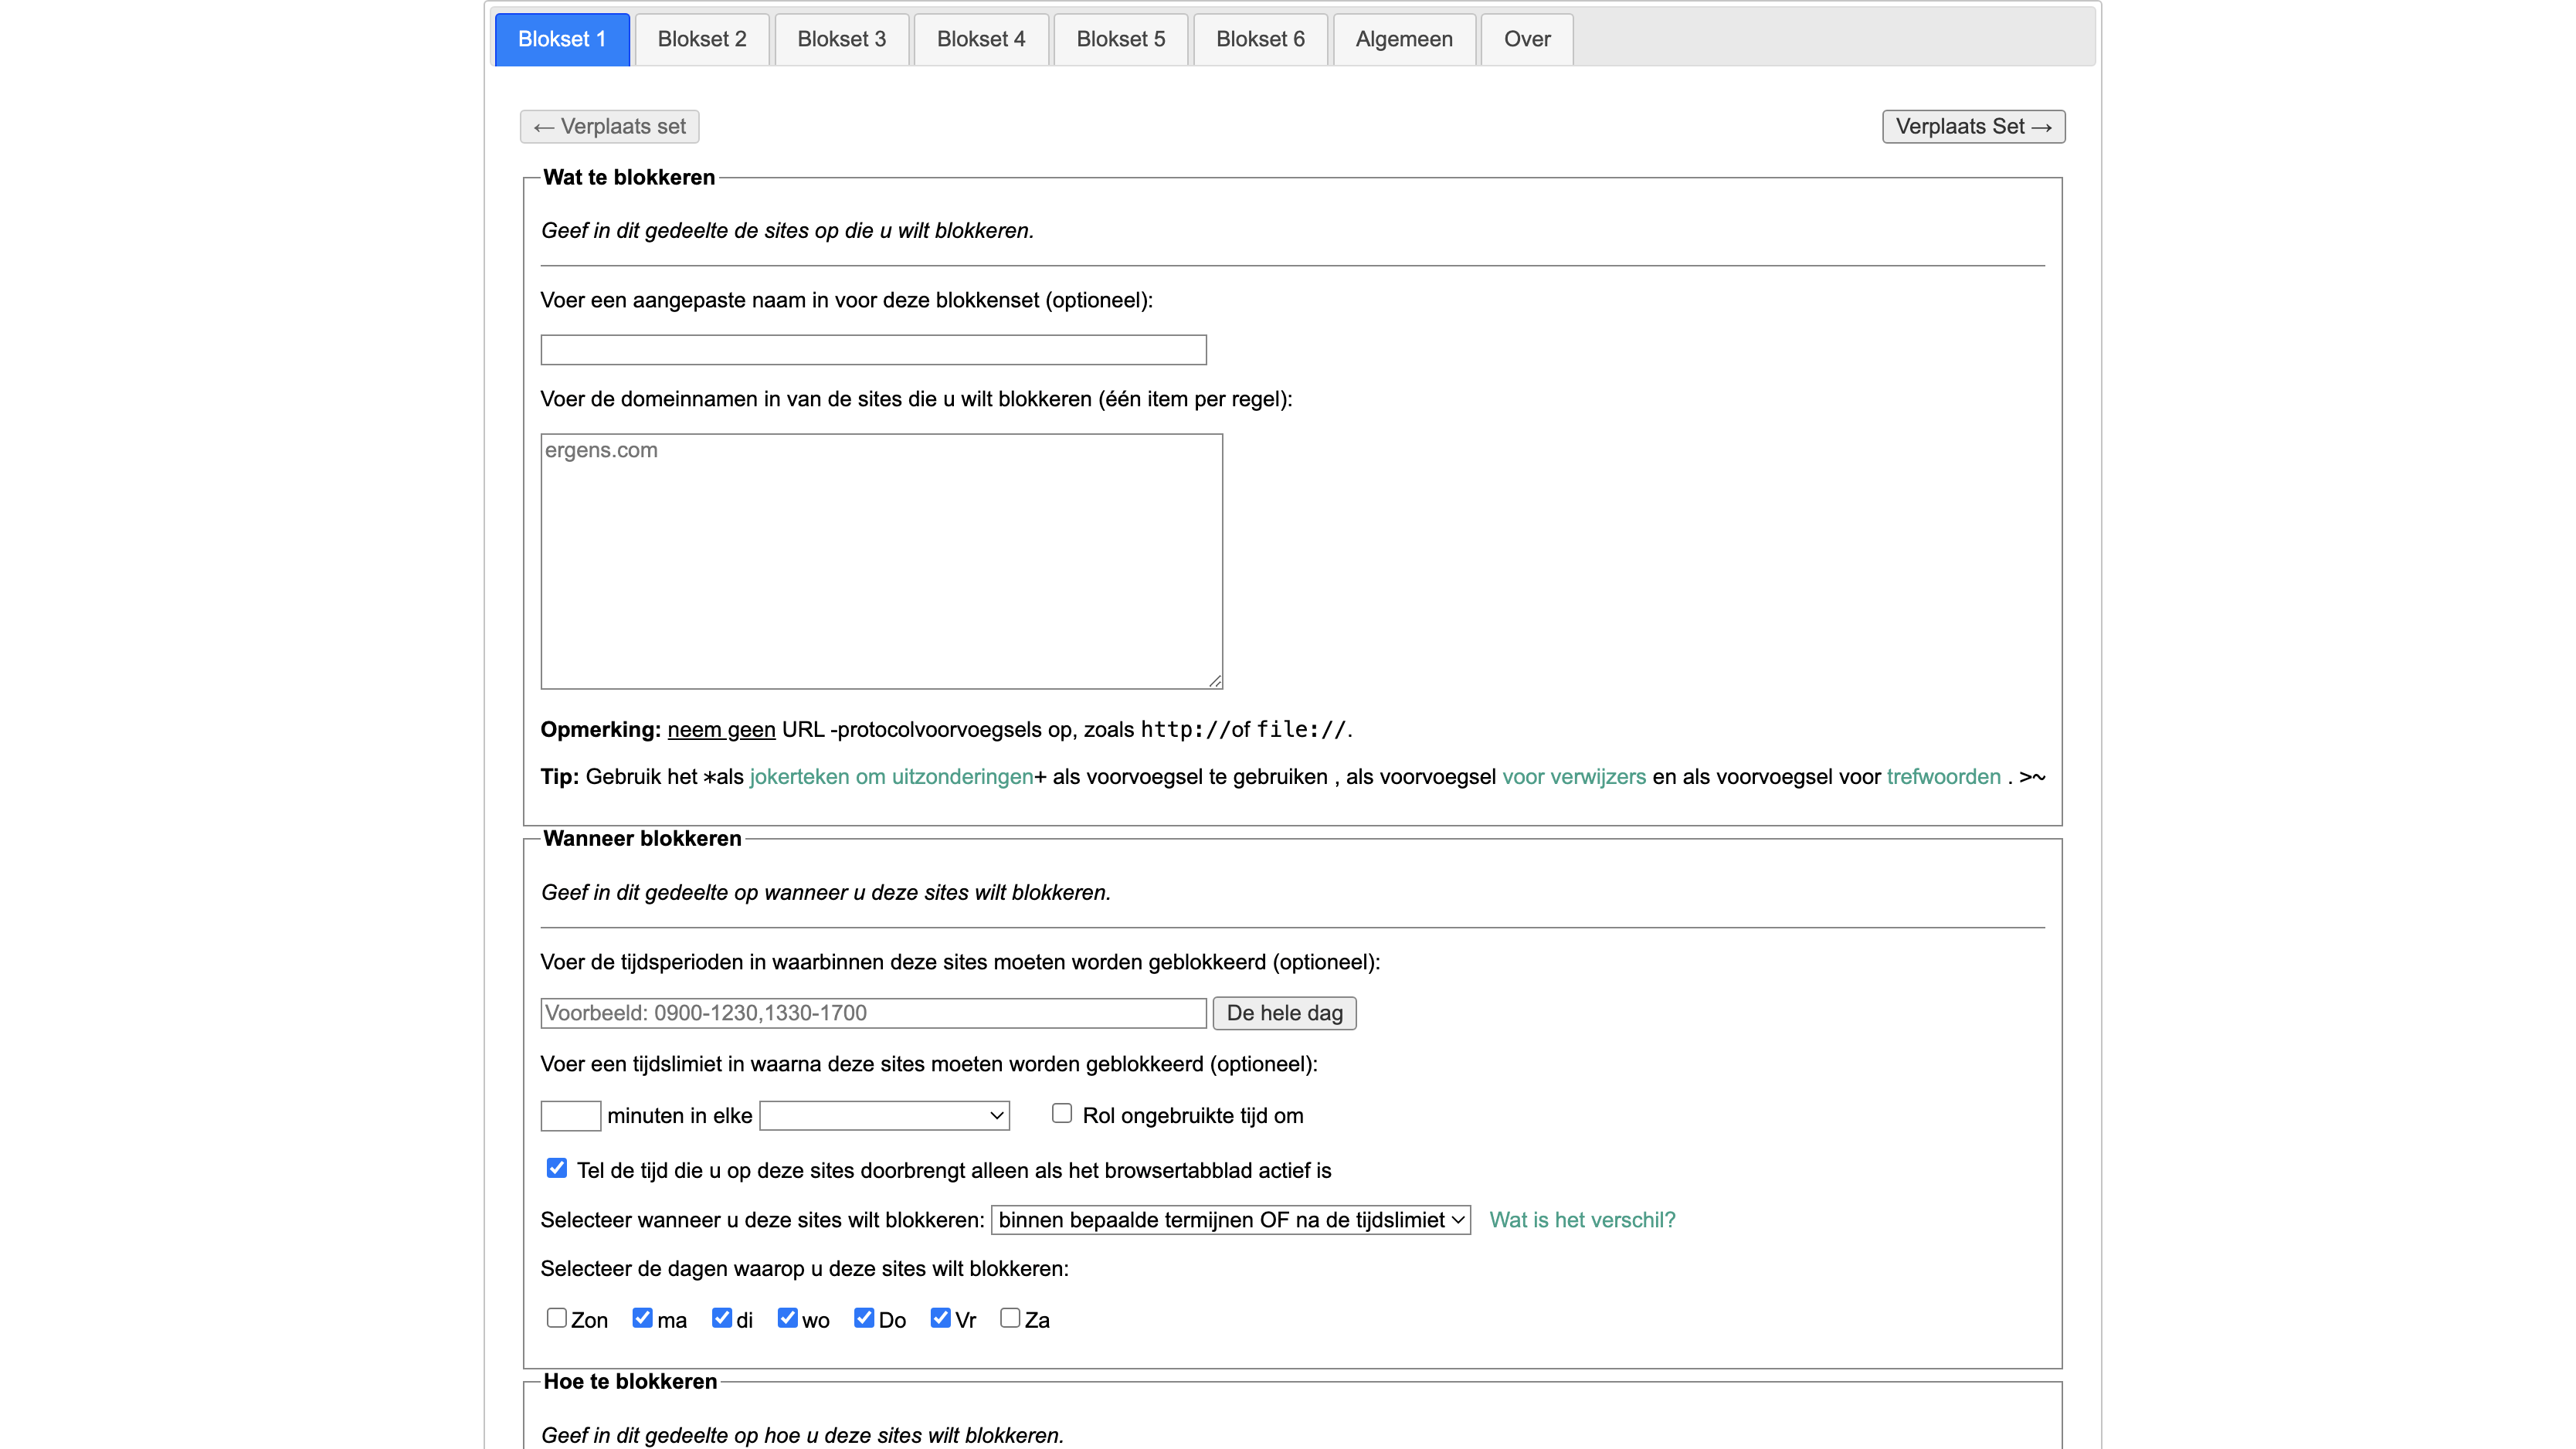Viewport: 2576px width, 1449px height.
Task: Click the custom block set name field
Action: coord(873,350)
